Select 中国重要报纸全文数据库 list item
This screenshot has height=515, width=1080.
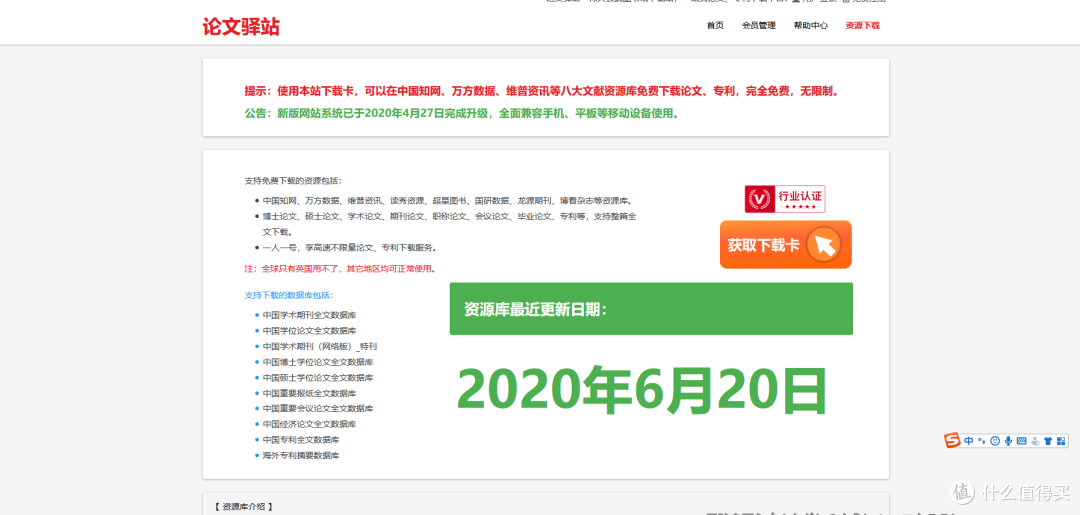coord(309,393)
